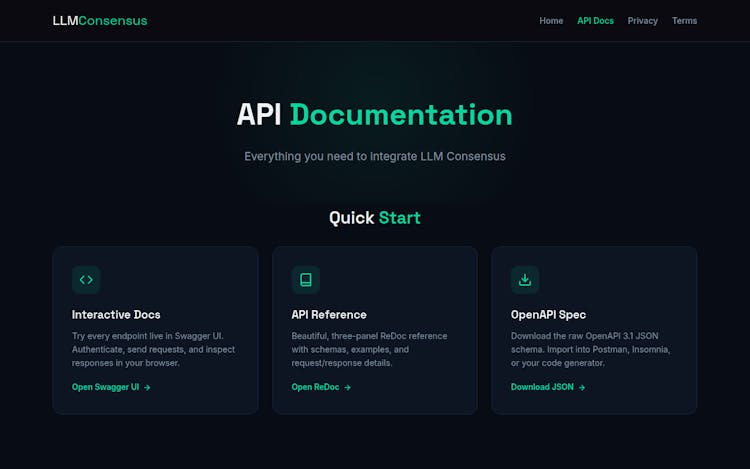
Task: Click the code brackets icon on Interactive Docs
Action: coord(86,280)
